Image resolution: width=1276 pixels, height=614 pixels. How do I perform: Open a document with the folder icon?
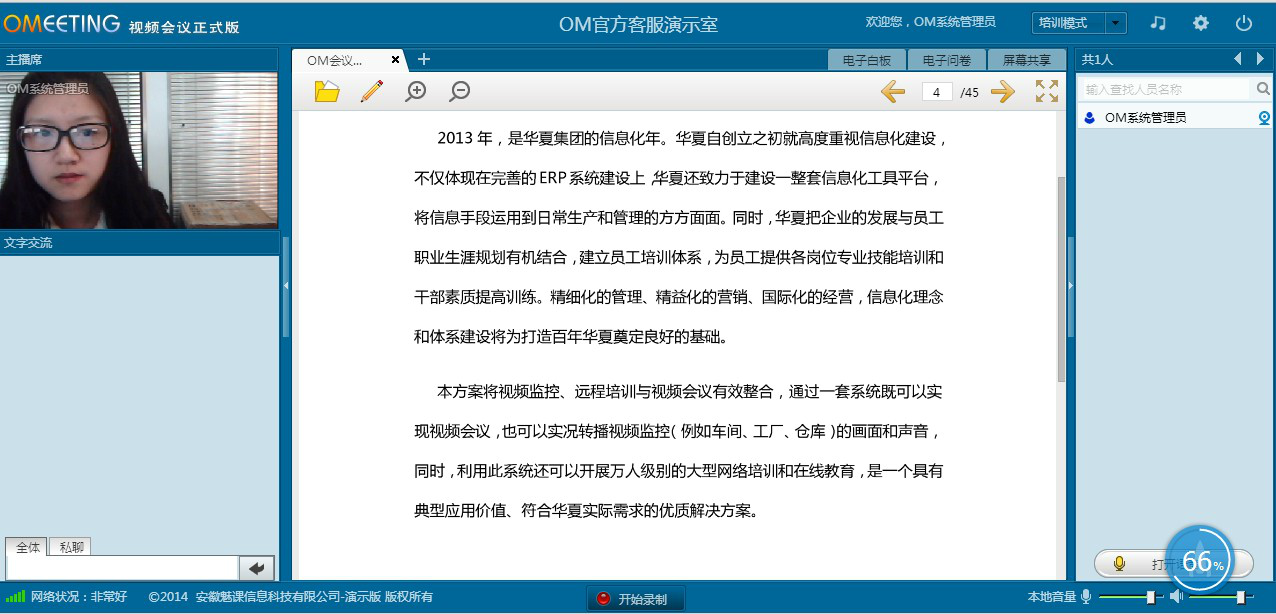pyautogui.click(x=327, y=91)
